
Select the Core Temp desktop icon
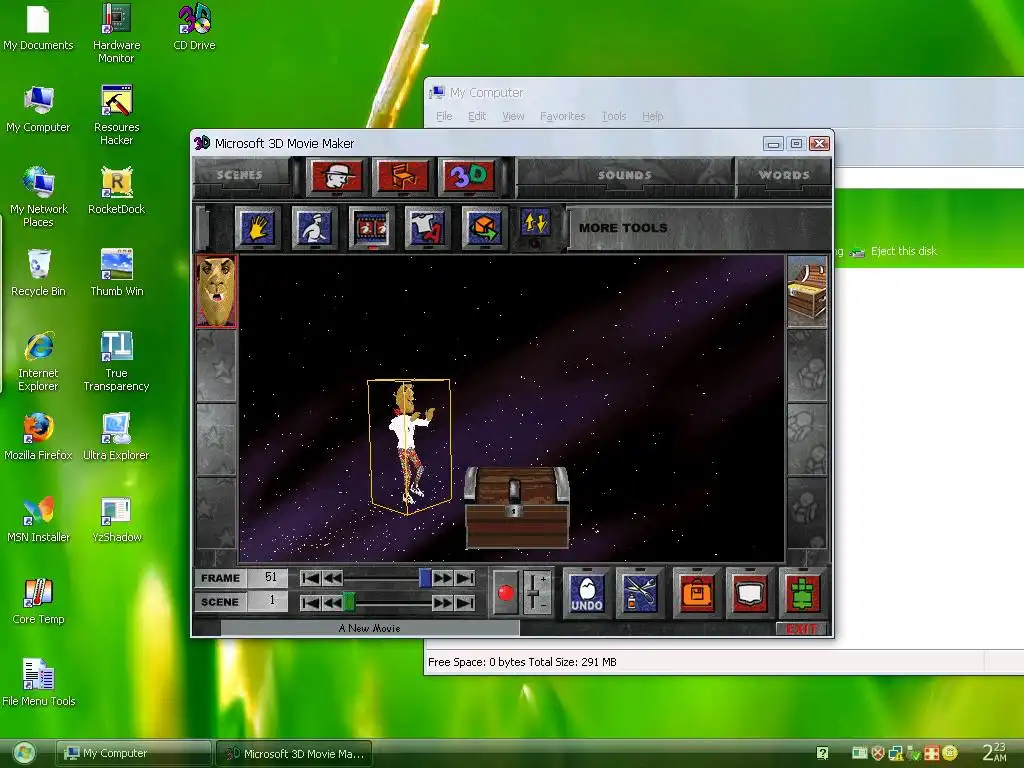coord(38,601)
